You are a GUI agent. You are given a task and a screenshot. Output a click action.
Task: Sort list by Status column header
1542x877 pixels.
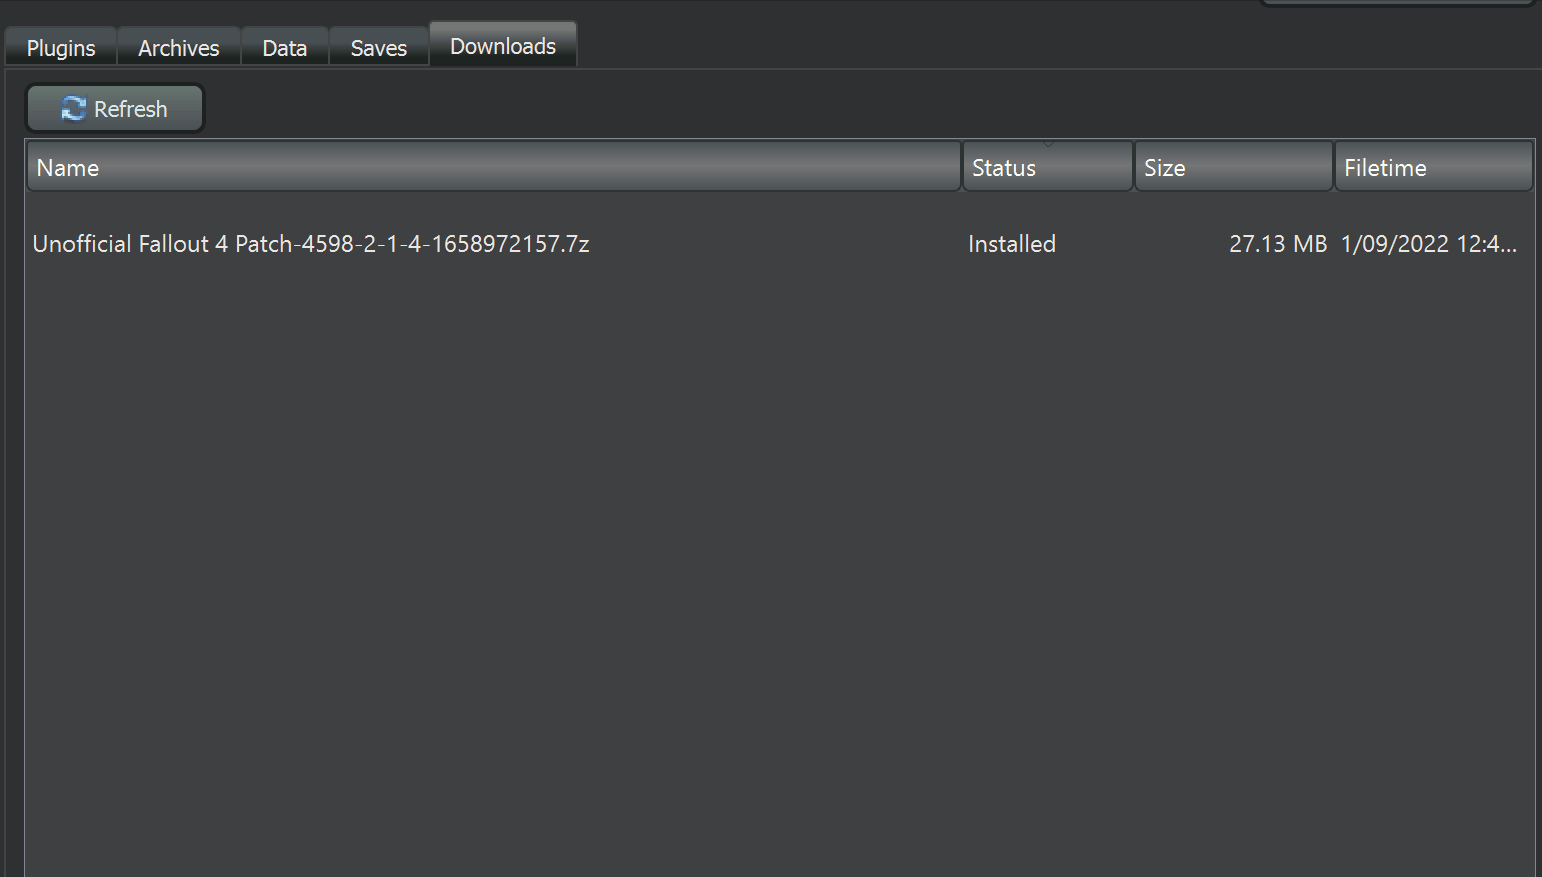click(x=1046, y=168)
